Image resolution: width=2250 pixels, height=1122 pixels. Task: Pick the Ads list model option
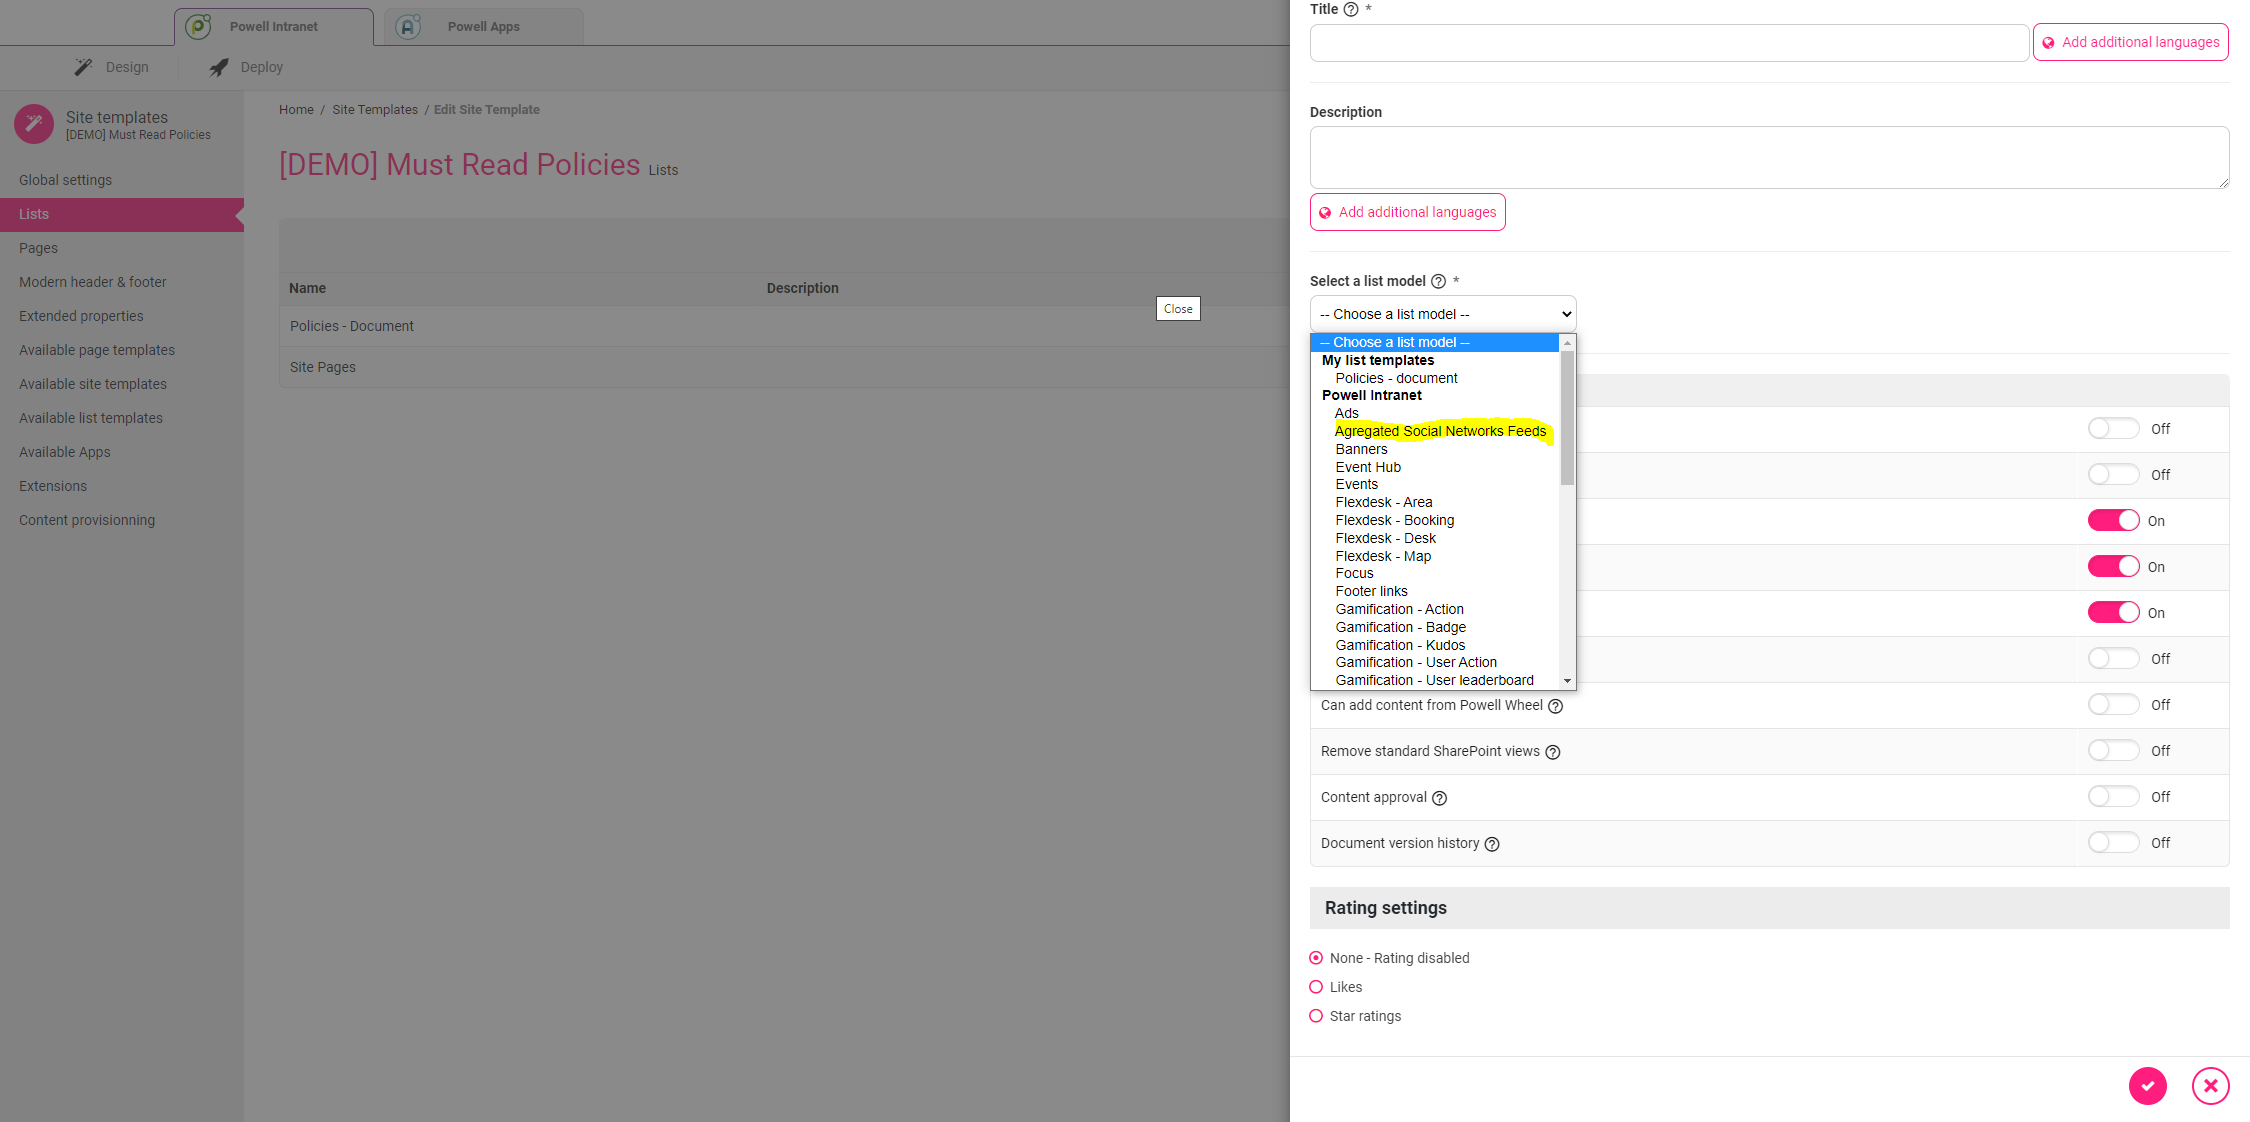pyautogui.click(x=1347, y=413)
